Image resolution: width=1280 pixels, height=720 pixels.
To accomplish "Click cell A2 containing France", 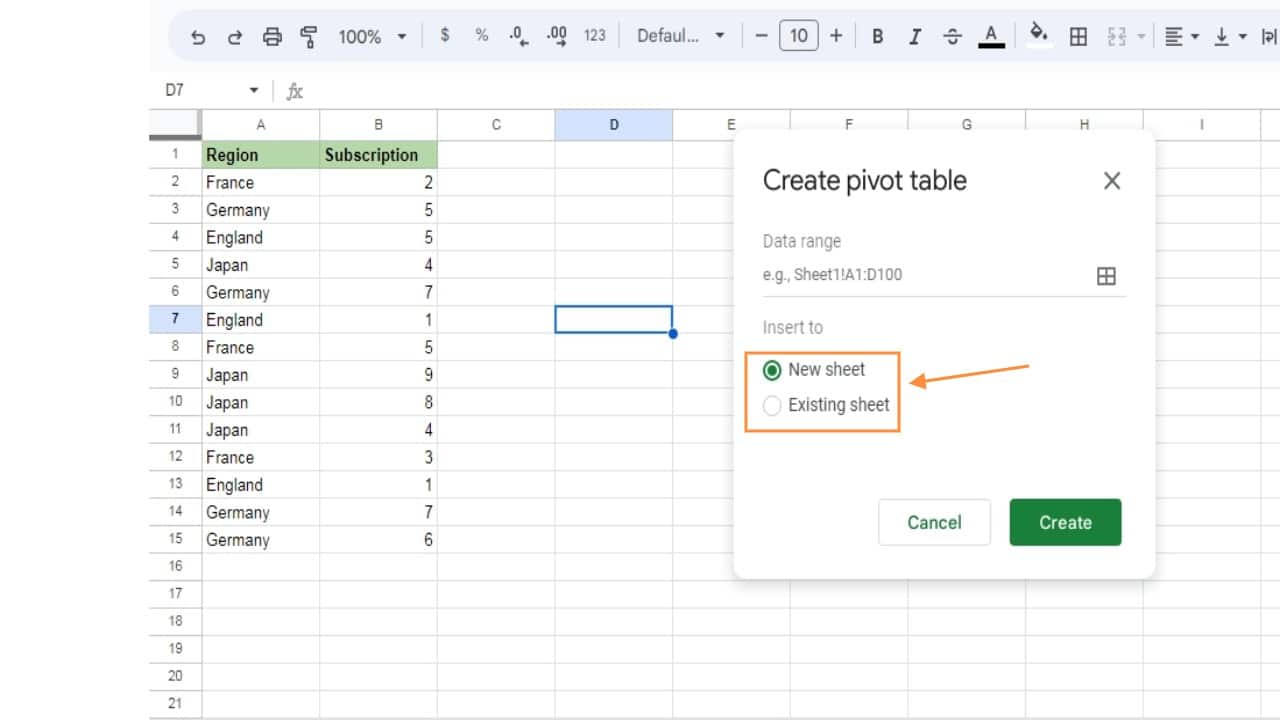I will (261, 182).
